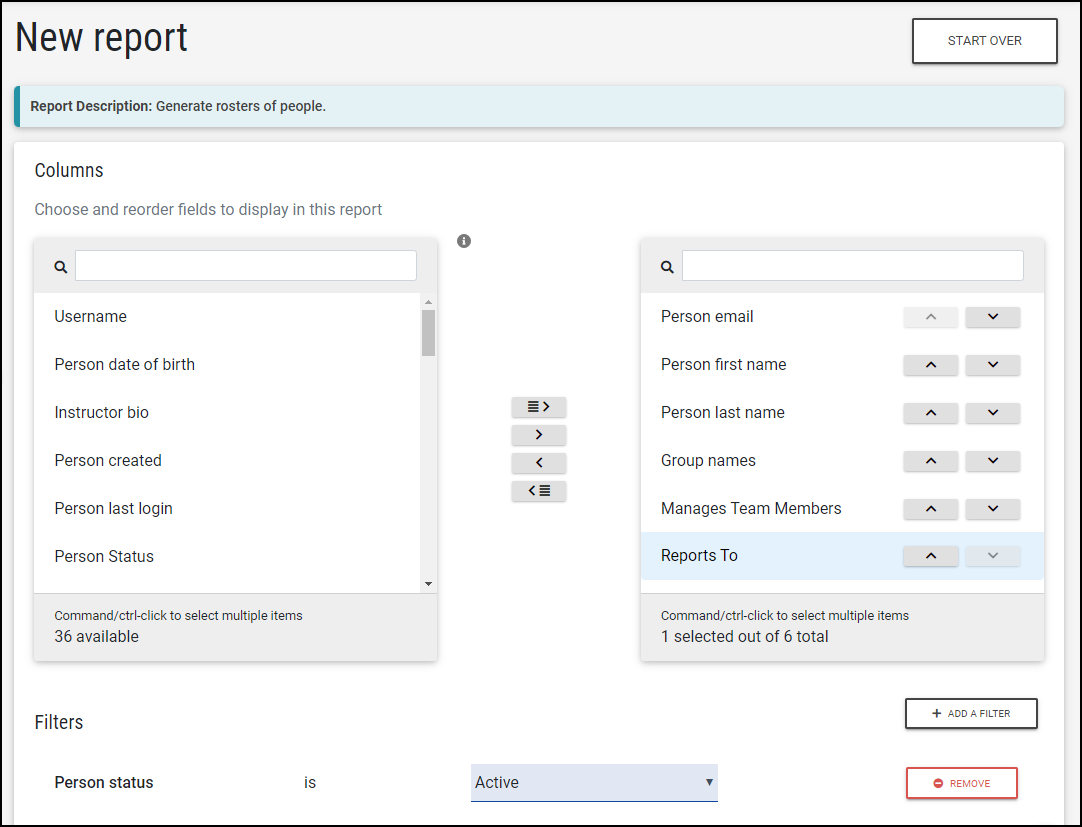Move "Reports To" up one position
Image resolution: width=1082 pixels, height=827 pixels.
click(930, 555)
